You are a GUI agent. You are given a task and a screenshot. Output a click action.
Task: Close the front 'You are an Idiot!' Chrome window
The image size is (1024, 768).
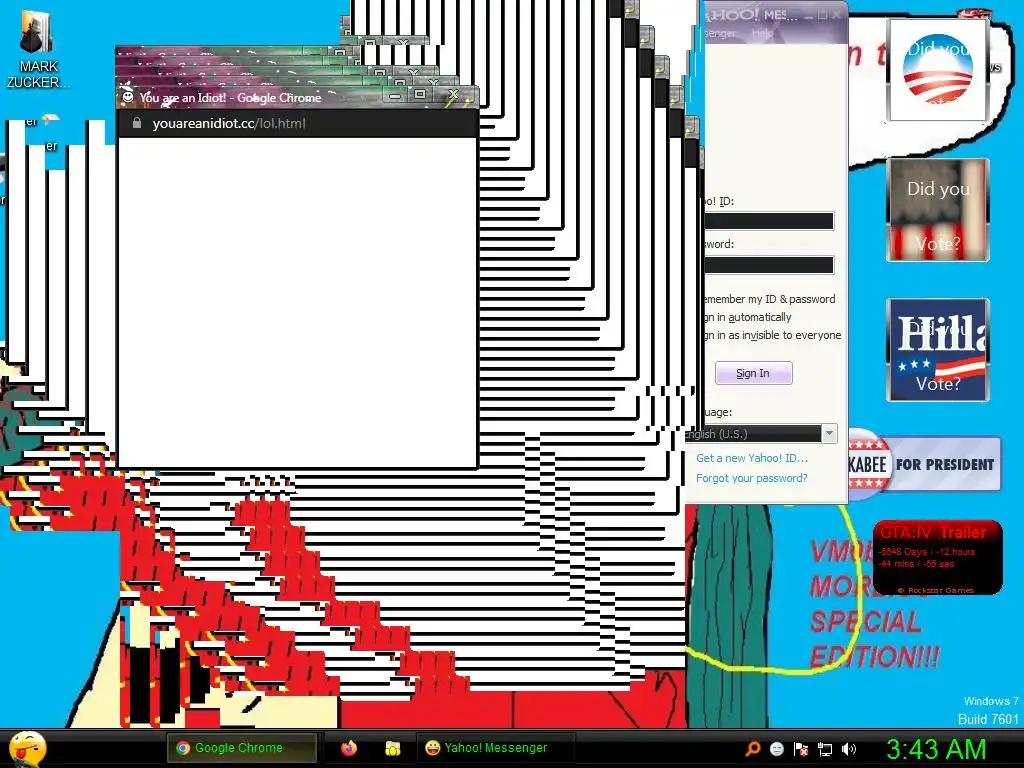(x=453, y=95)
